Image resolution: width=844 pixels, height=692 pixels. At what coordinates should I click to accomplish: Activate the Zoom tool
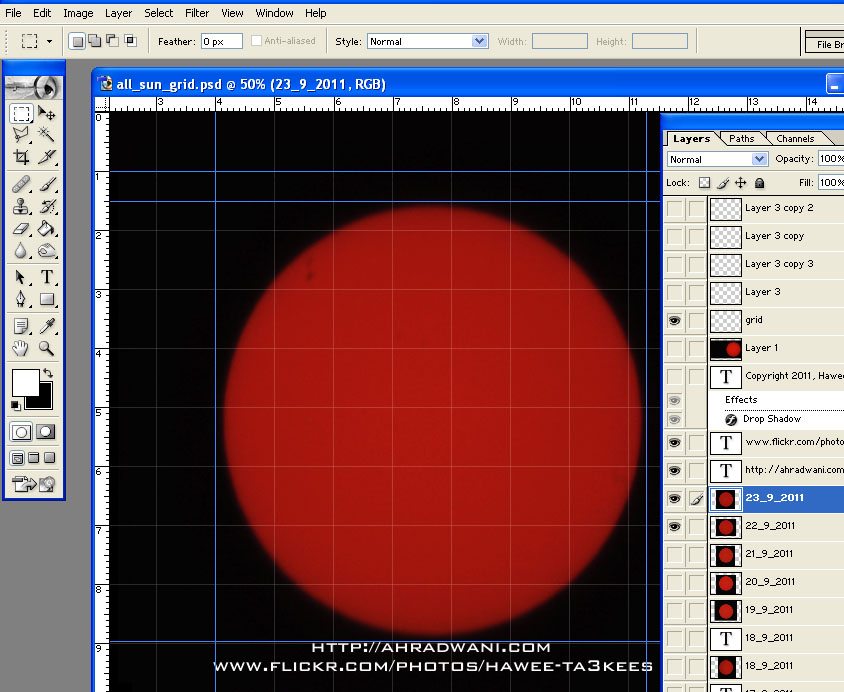coord(47,349)
